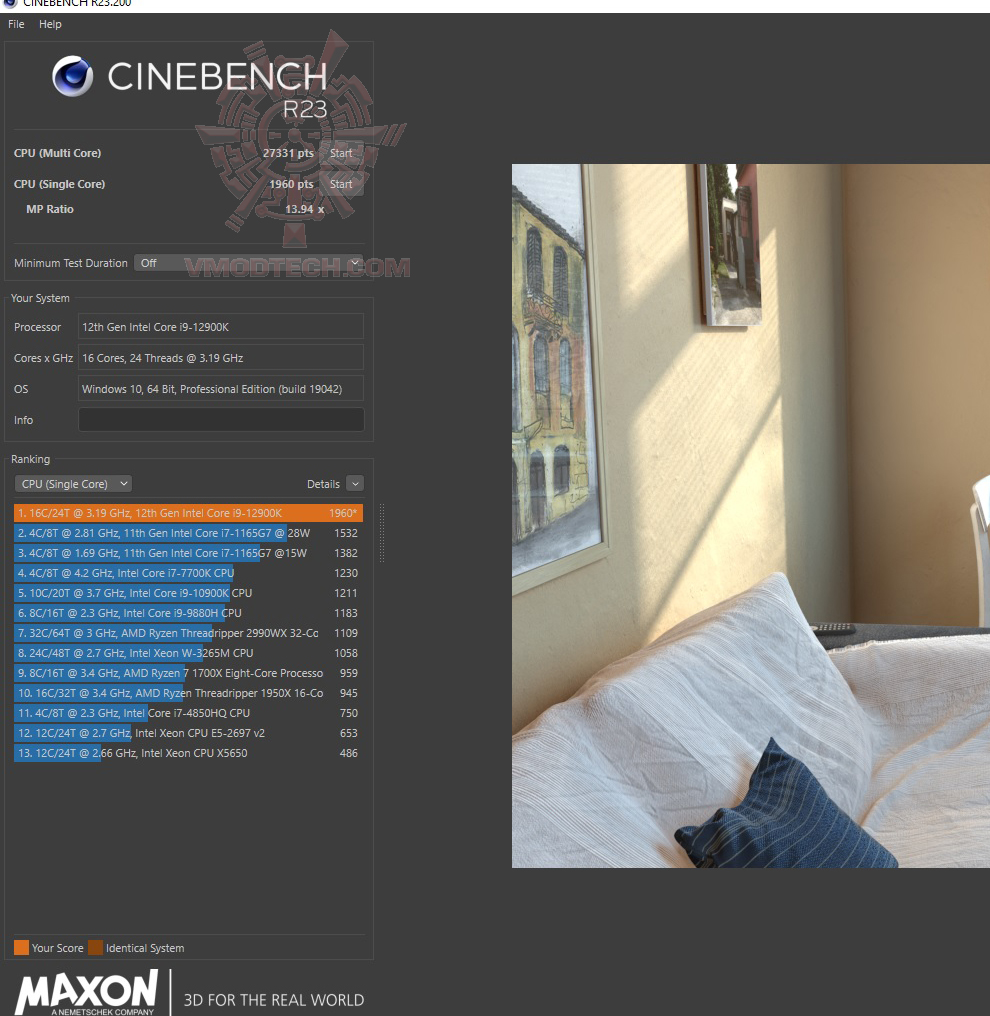
Task: Open the File menu
Action: tap(16, 24)
